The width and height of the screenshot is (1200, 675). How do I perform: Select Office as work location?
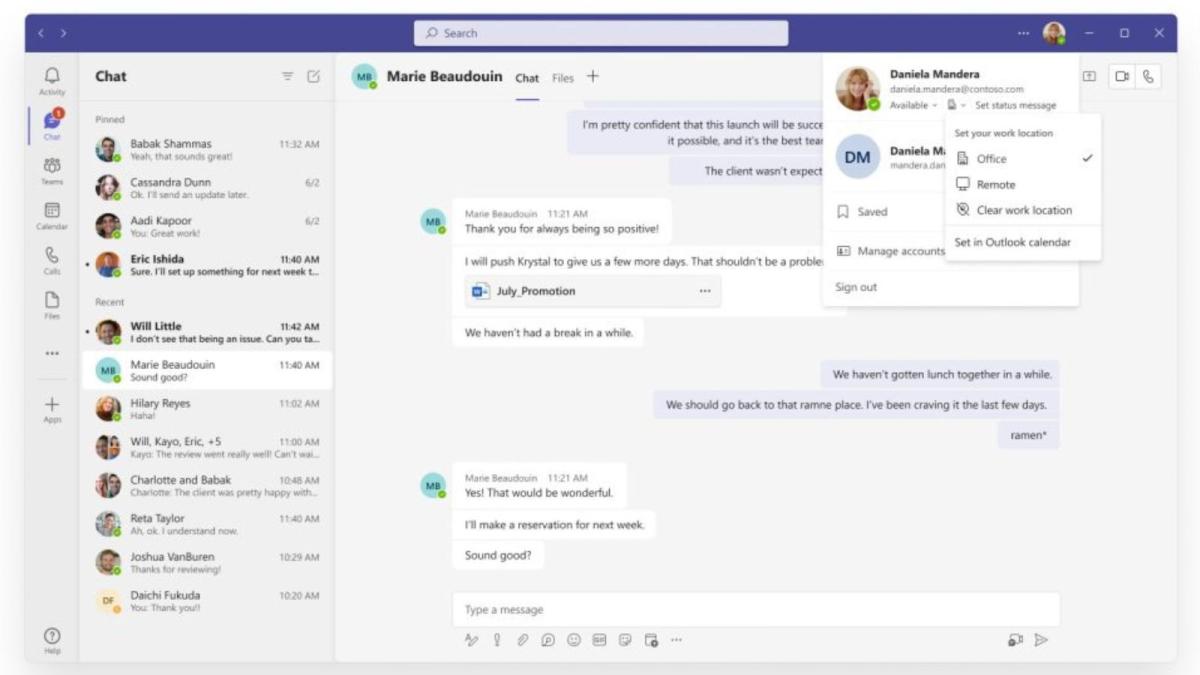click(1023, 159)
